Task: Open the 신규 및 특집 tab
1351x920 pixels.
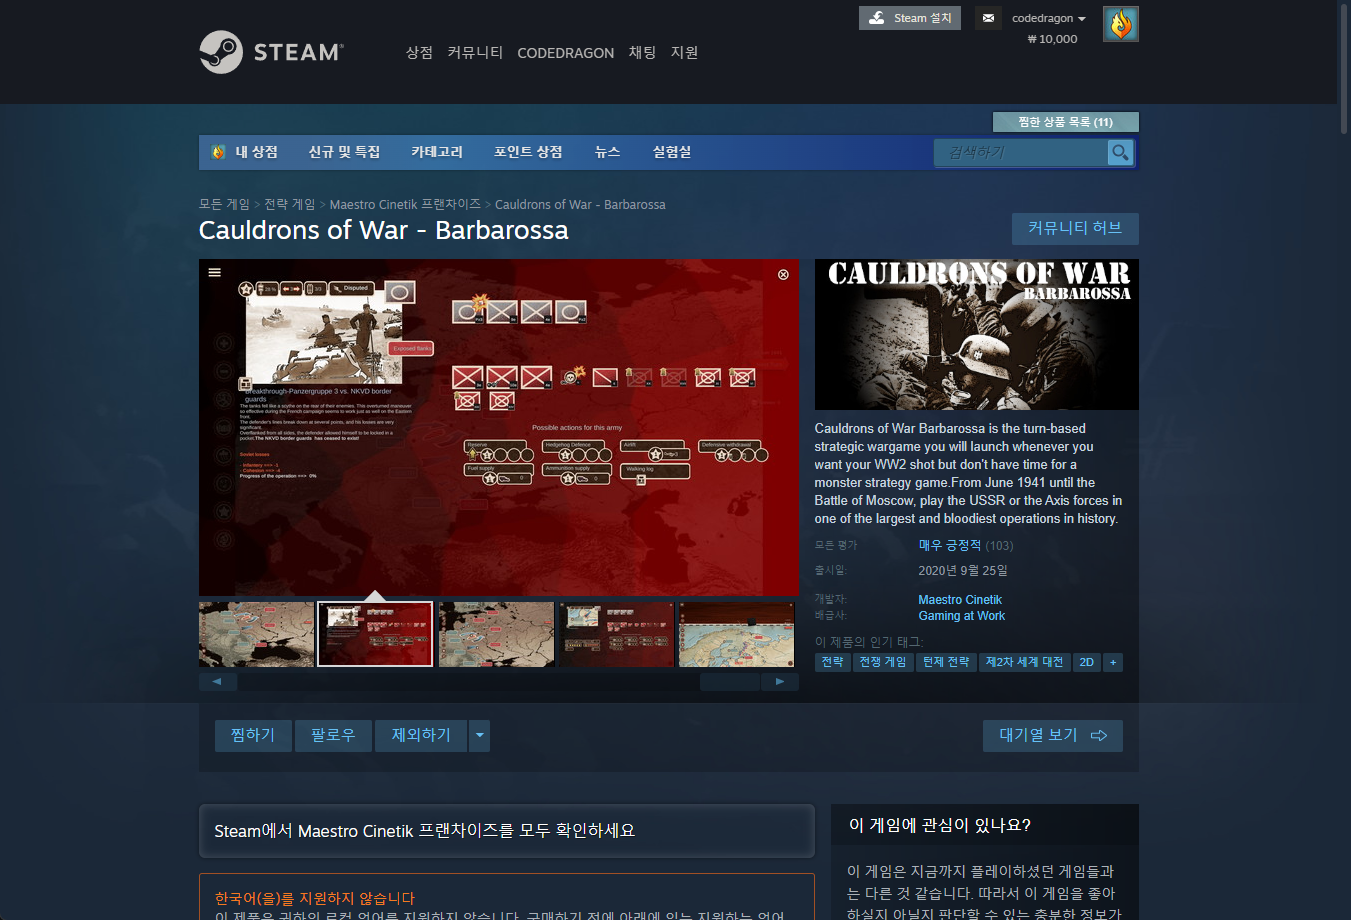Action: [x=344, y=152]
